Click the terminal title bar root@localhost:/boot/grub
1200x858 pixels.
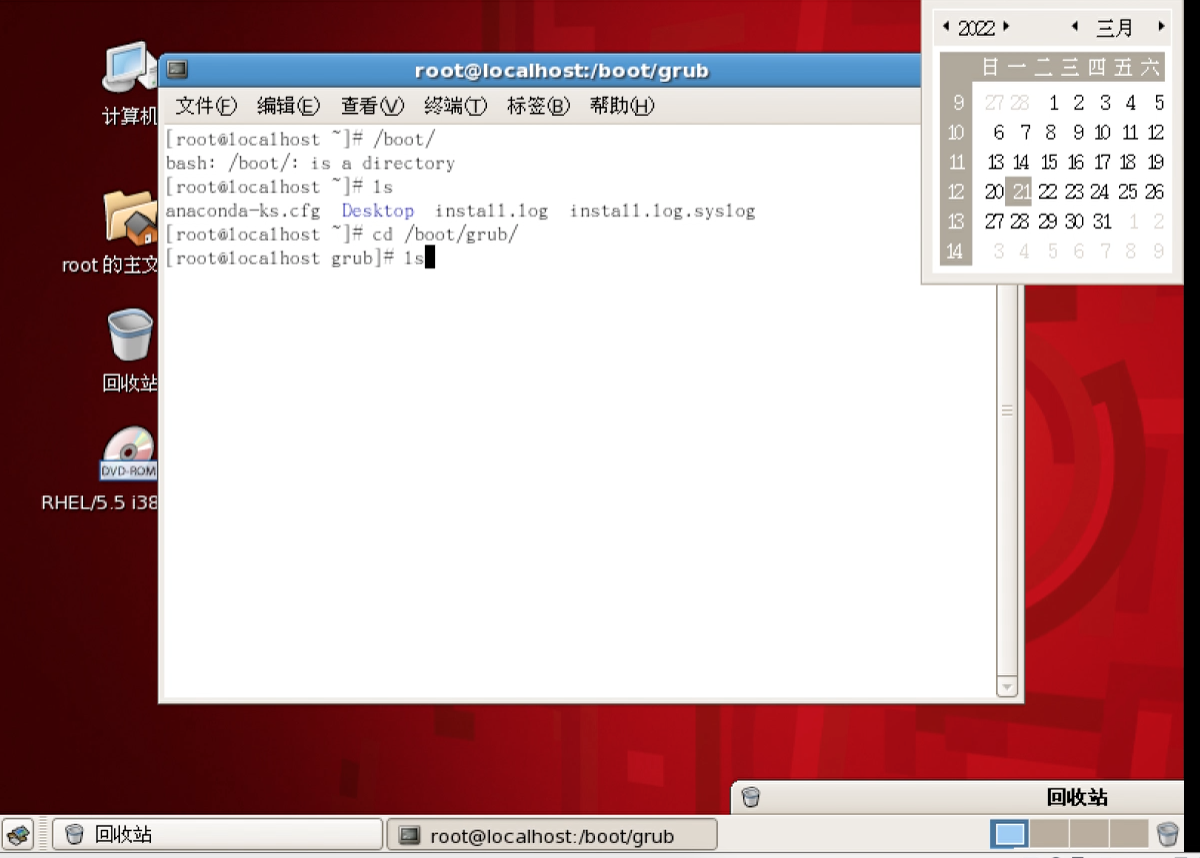pos(561,71)
